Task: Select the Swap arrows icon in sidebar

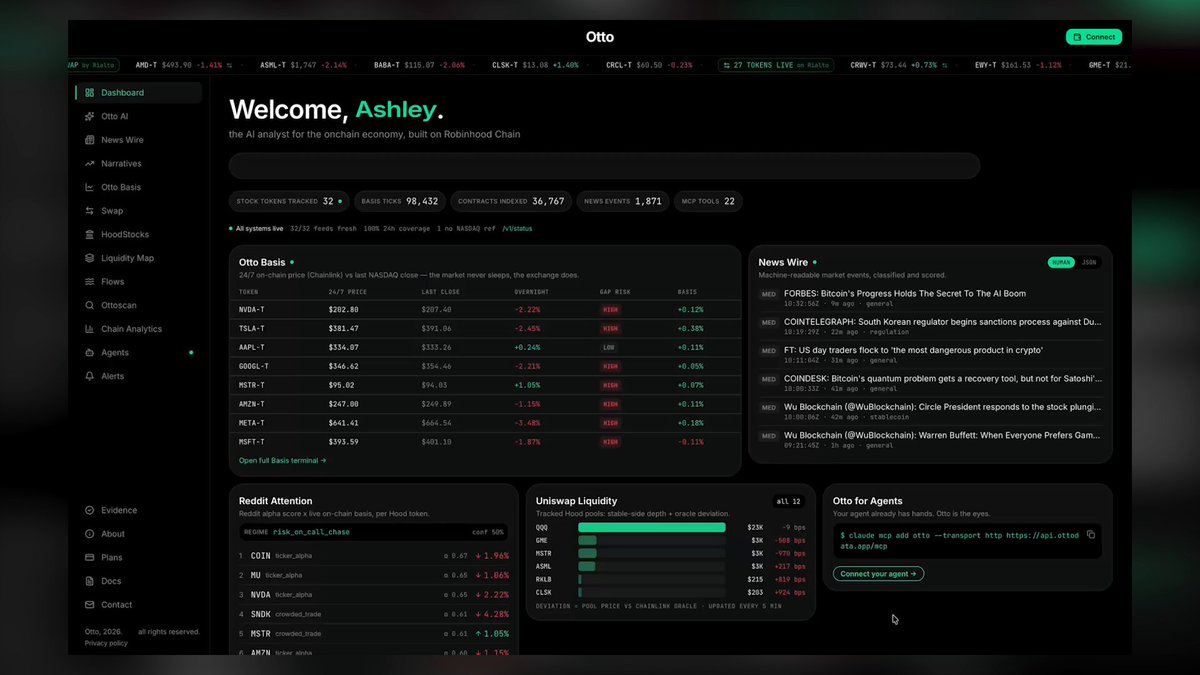Action: pyautogui.click(x=90, y=211)
